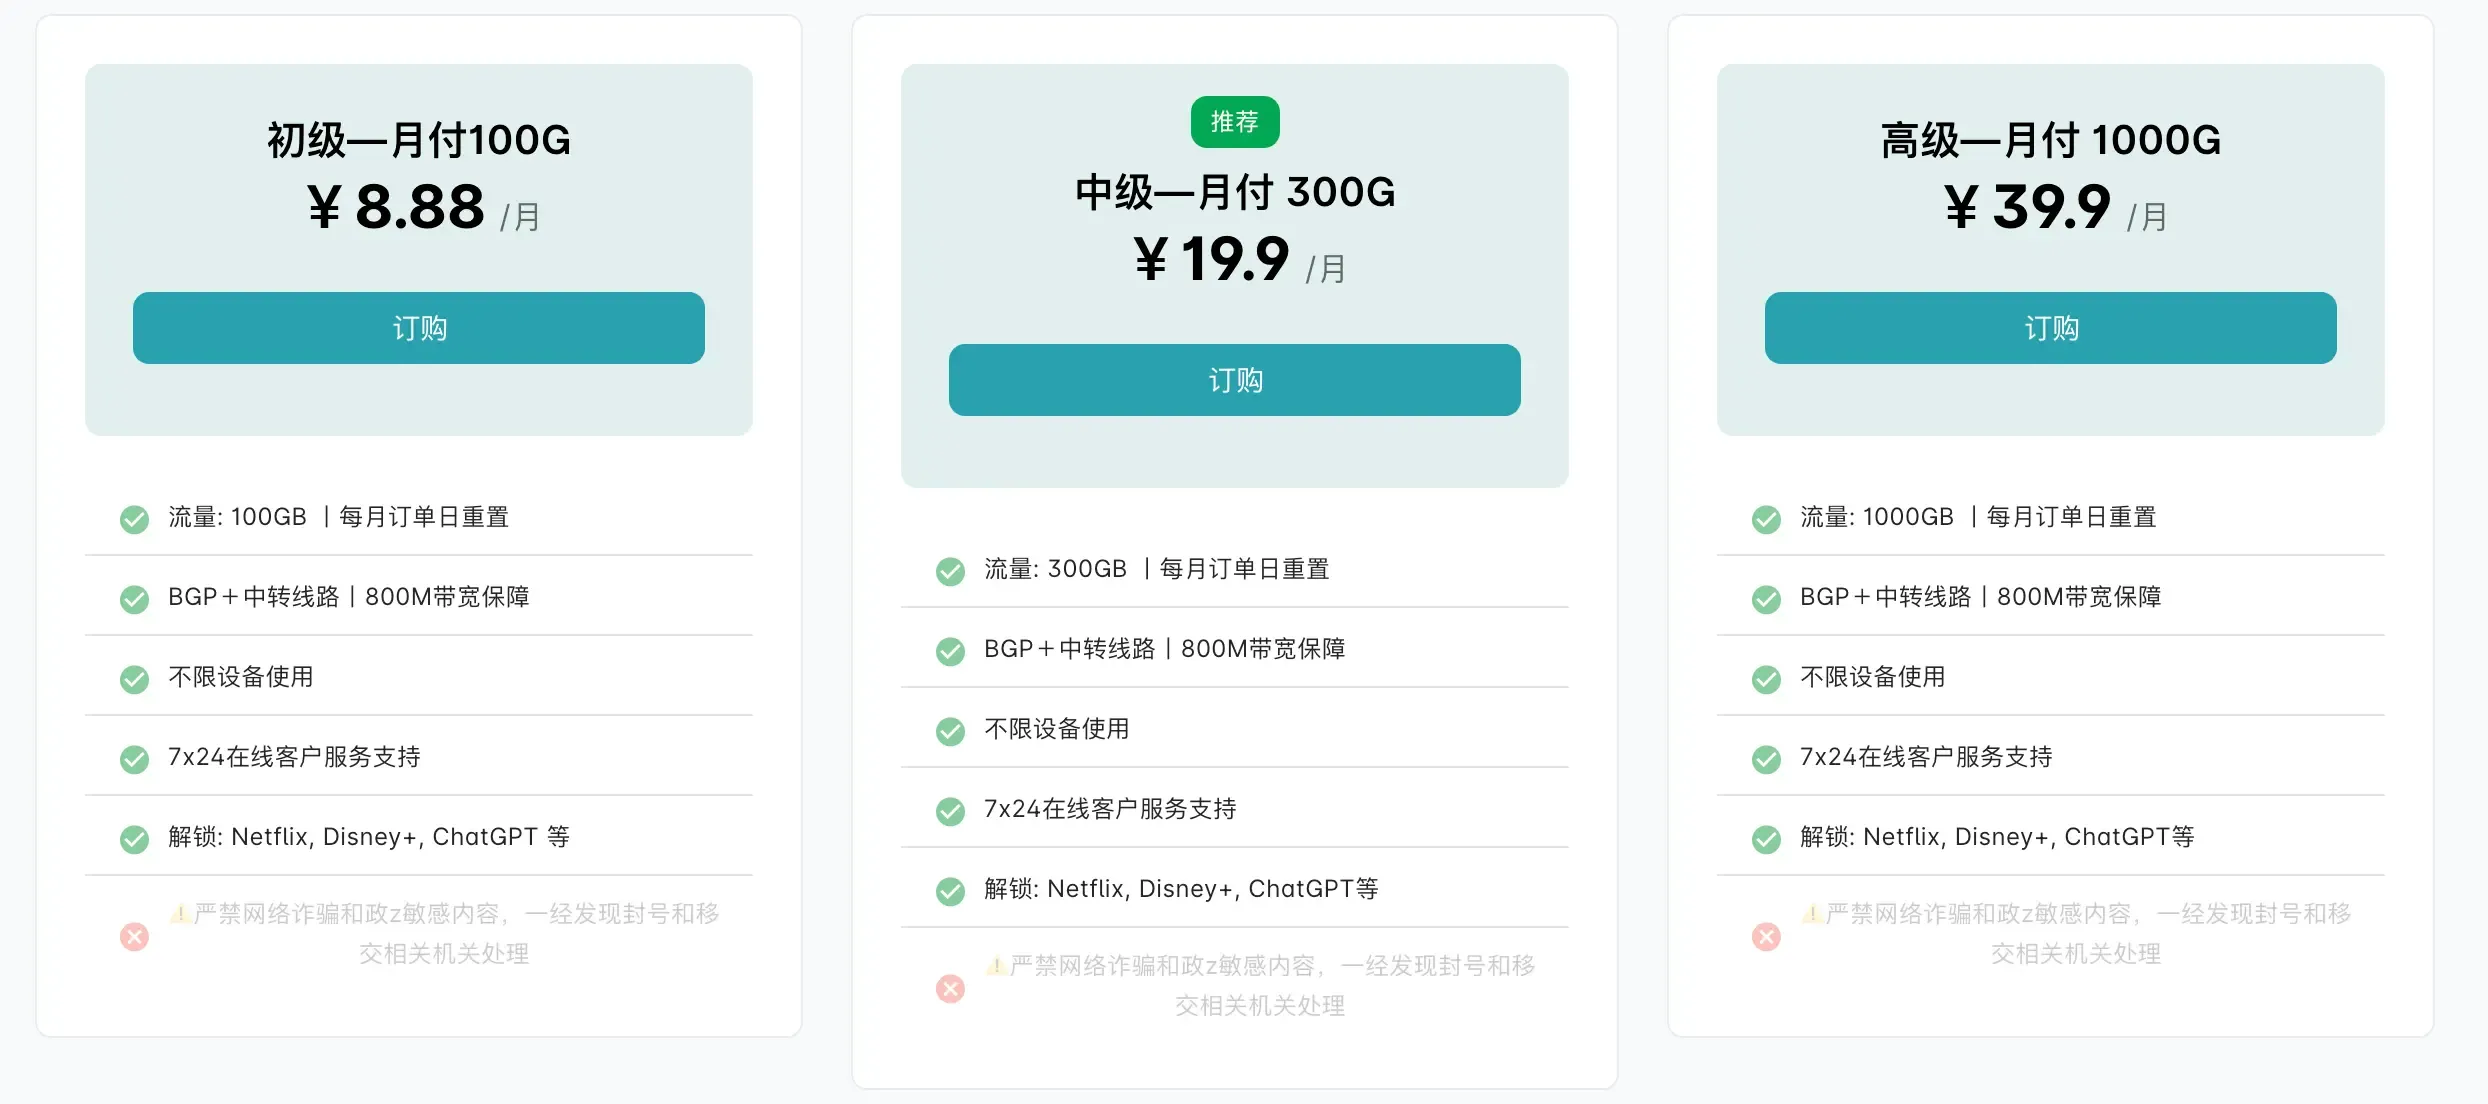Image resolution: width=2488 pixels, height=1104 pixels.
Task: Order the 初级 monthly 100G plan
Action: (419, 328)
